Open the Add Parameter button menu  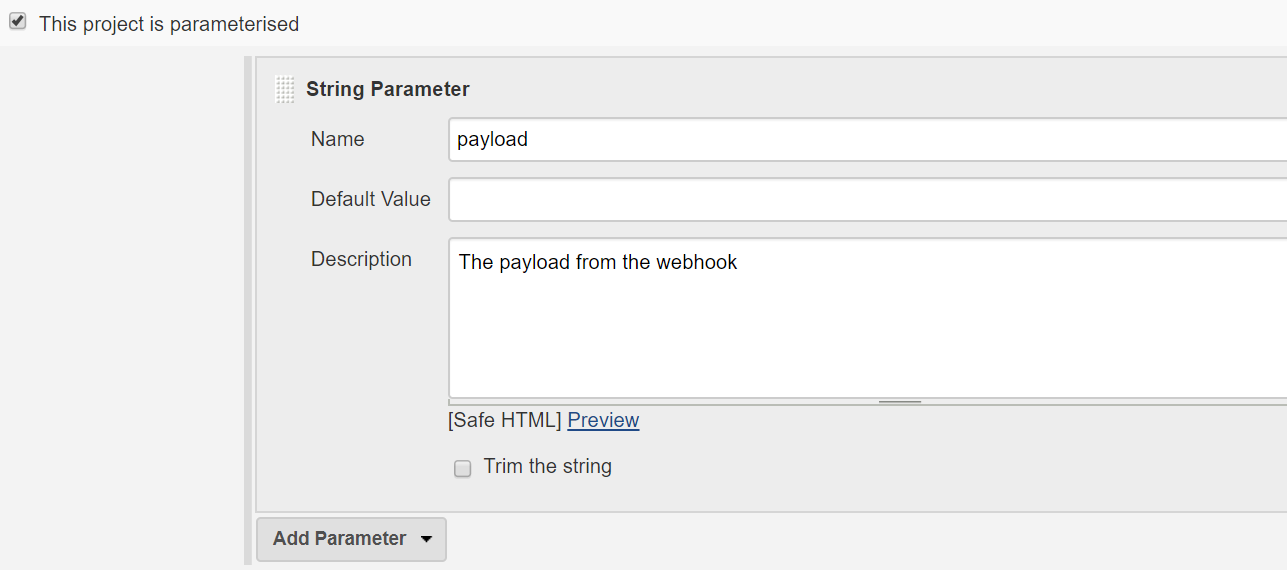point(340,539)
